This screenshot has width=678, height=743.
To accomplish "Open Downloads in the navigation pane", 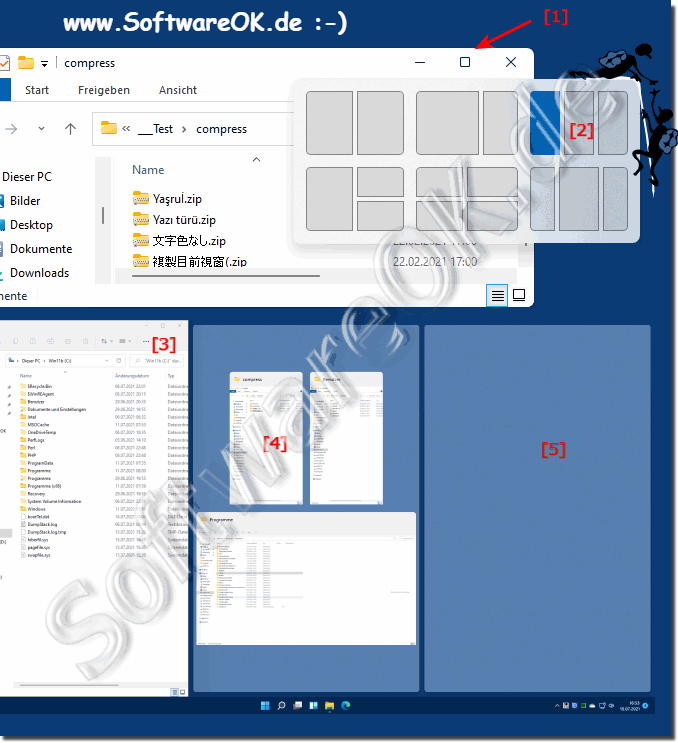I will 35,273.
